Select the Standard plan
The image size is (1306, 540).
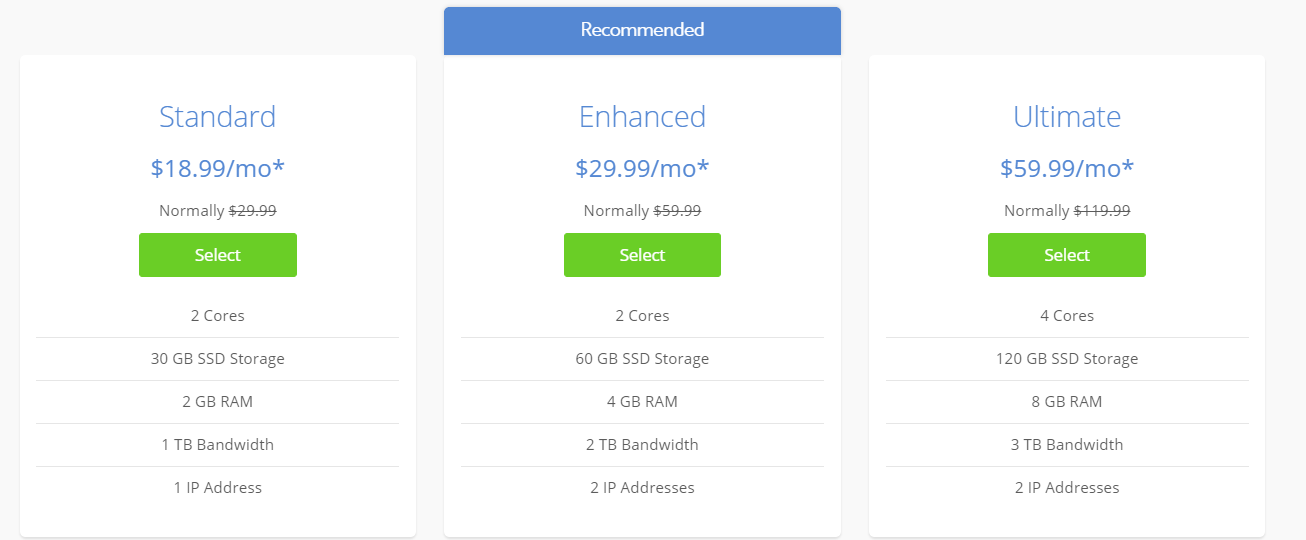click(217, 255)
